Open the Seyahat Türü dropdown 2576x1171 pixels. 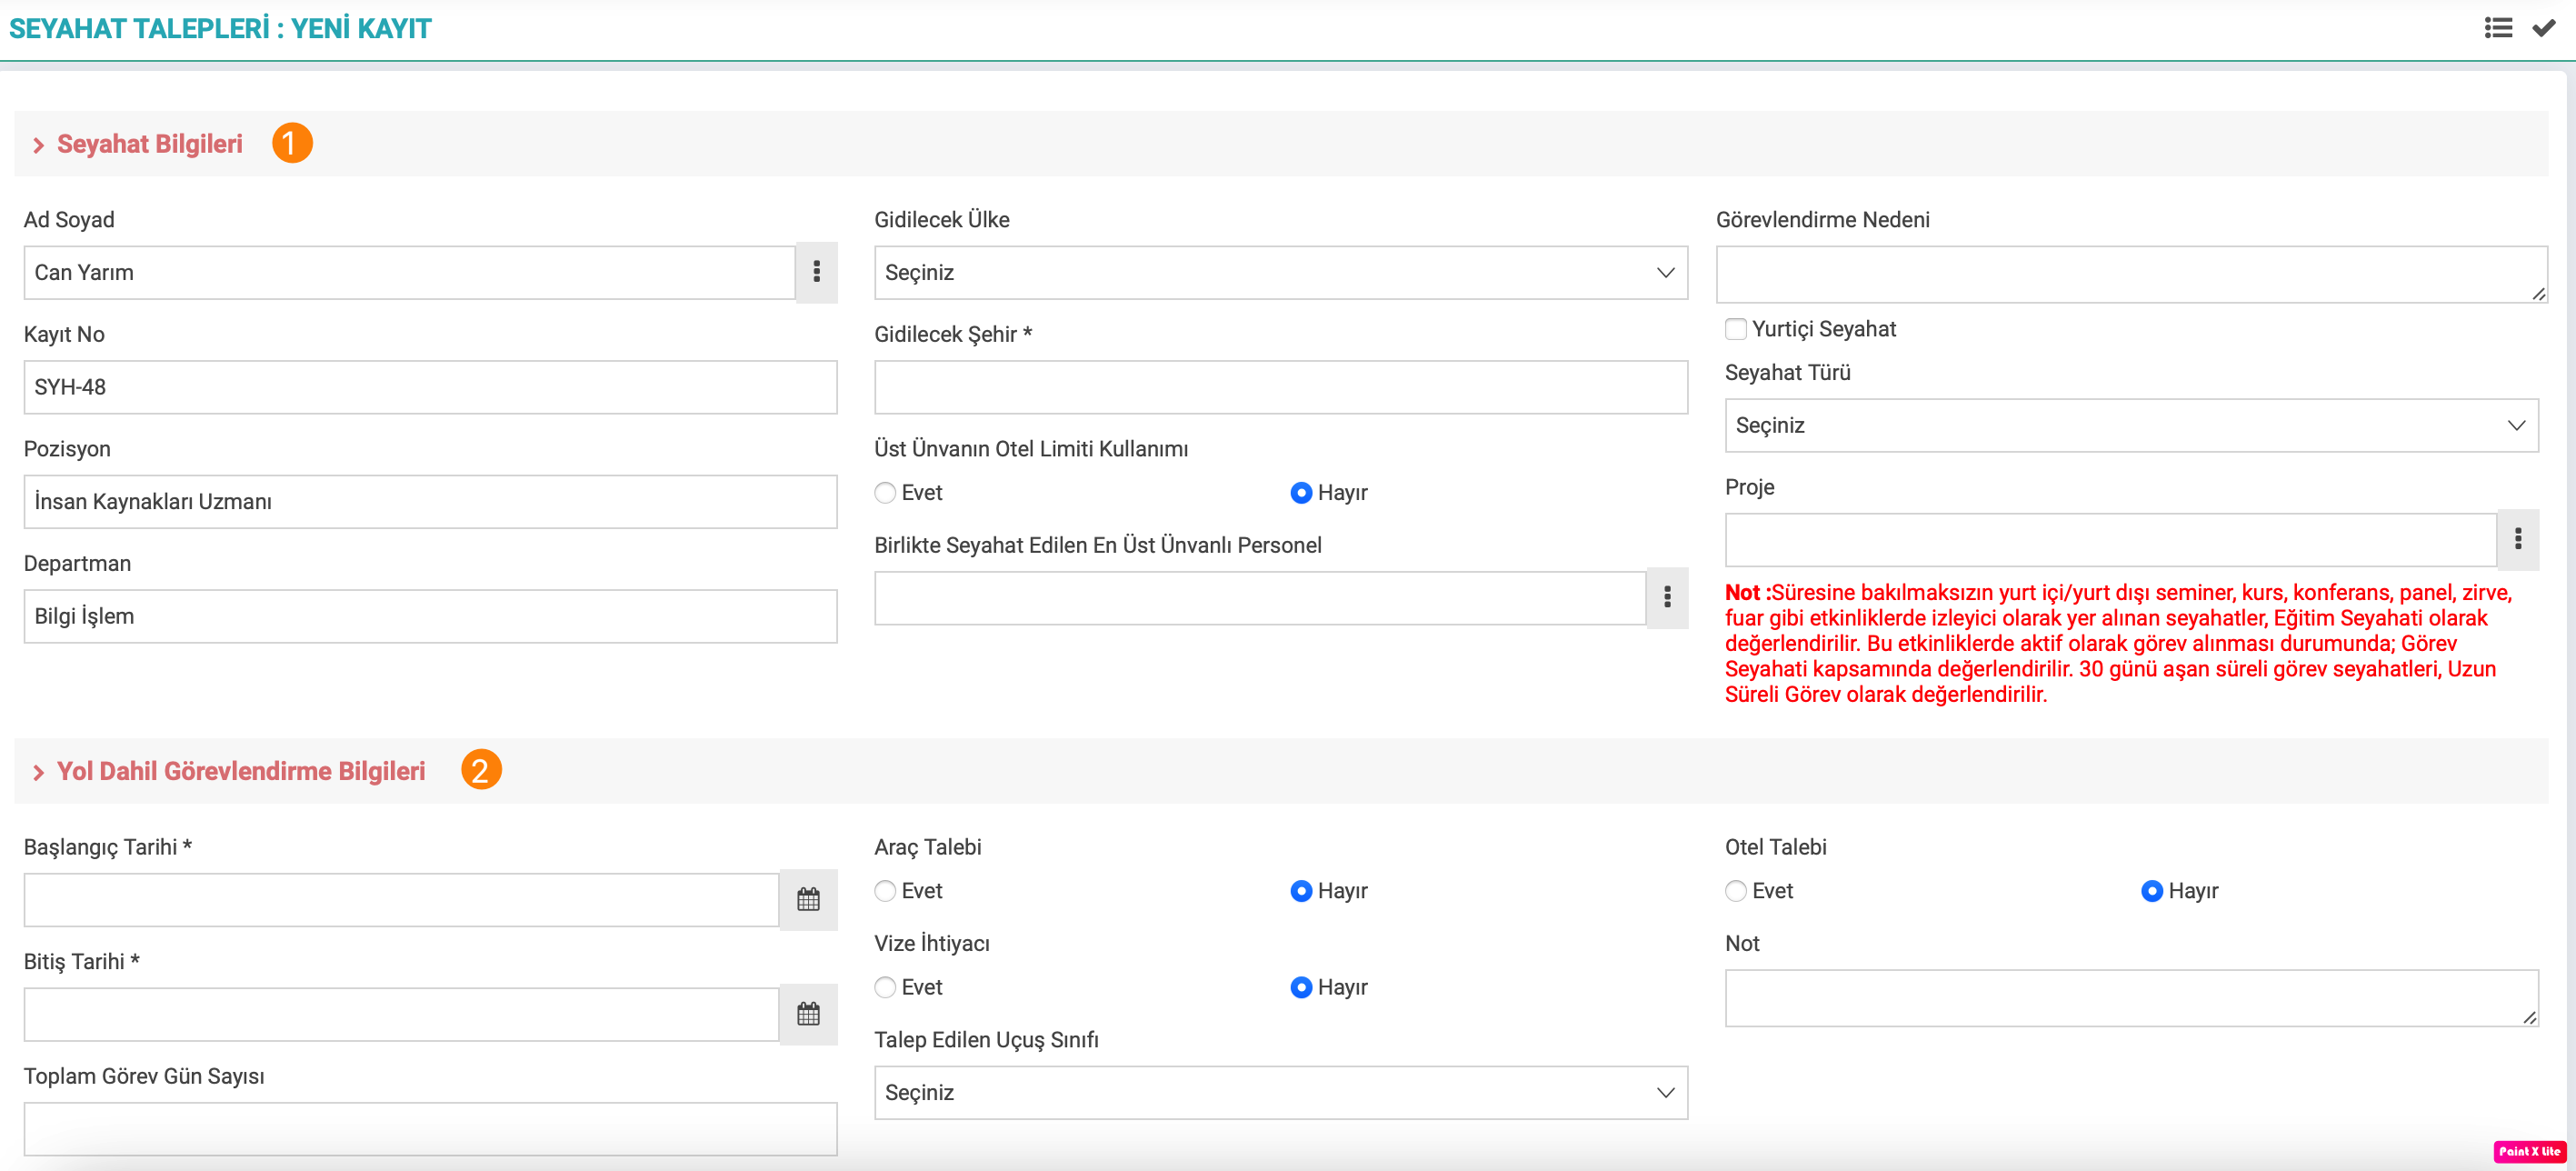pyautogui.click(x=2131, y=426)
